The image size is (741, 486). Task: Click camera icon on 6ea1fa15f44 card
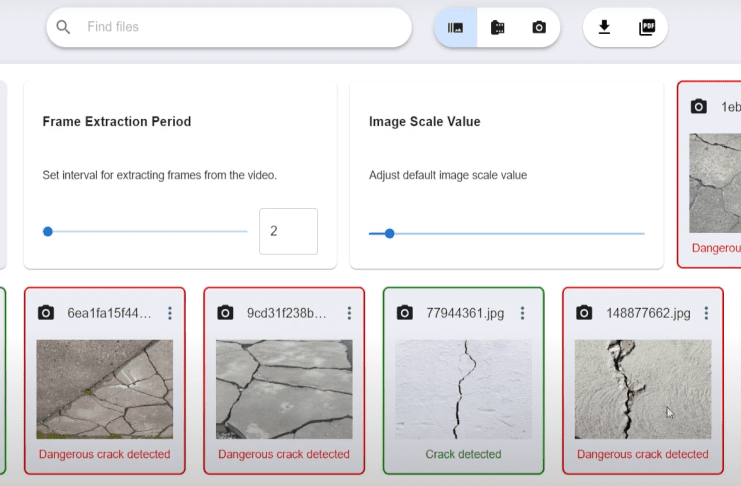click(45, 313)
